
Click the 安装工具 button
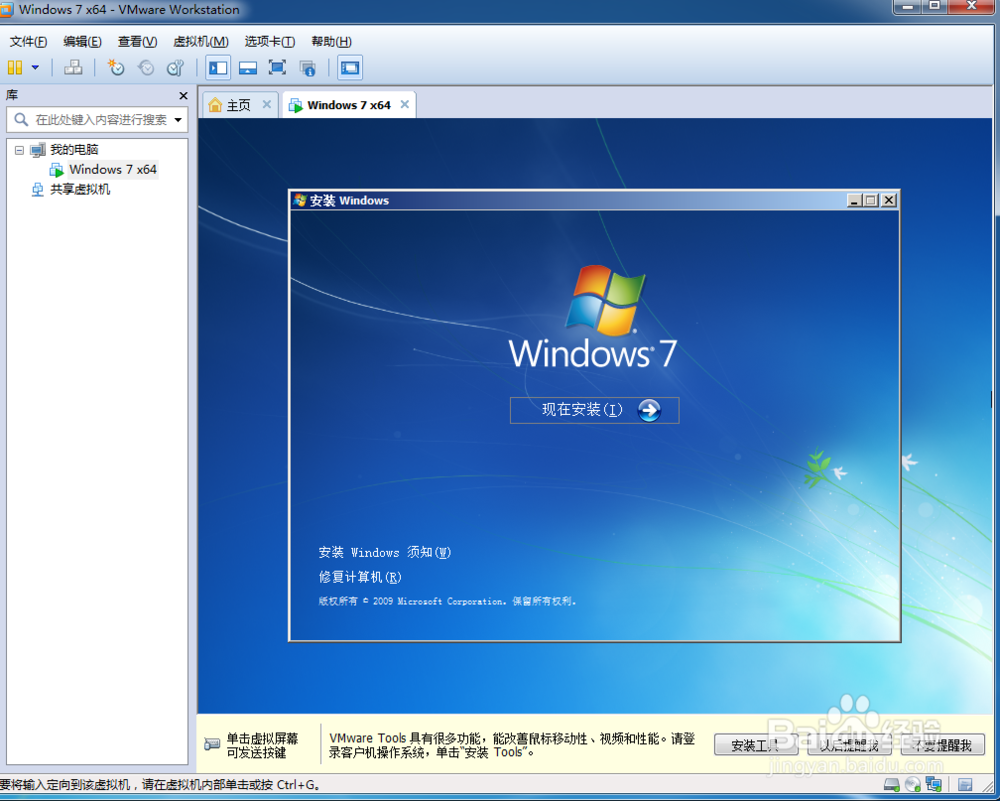[756, 745]
